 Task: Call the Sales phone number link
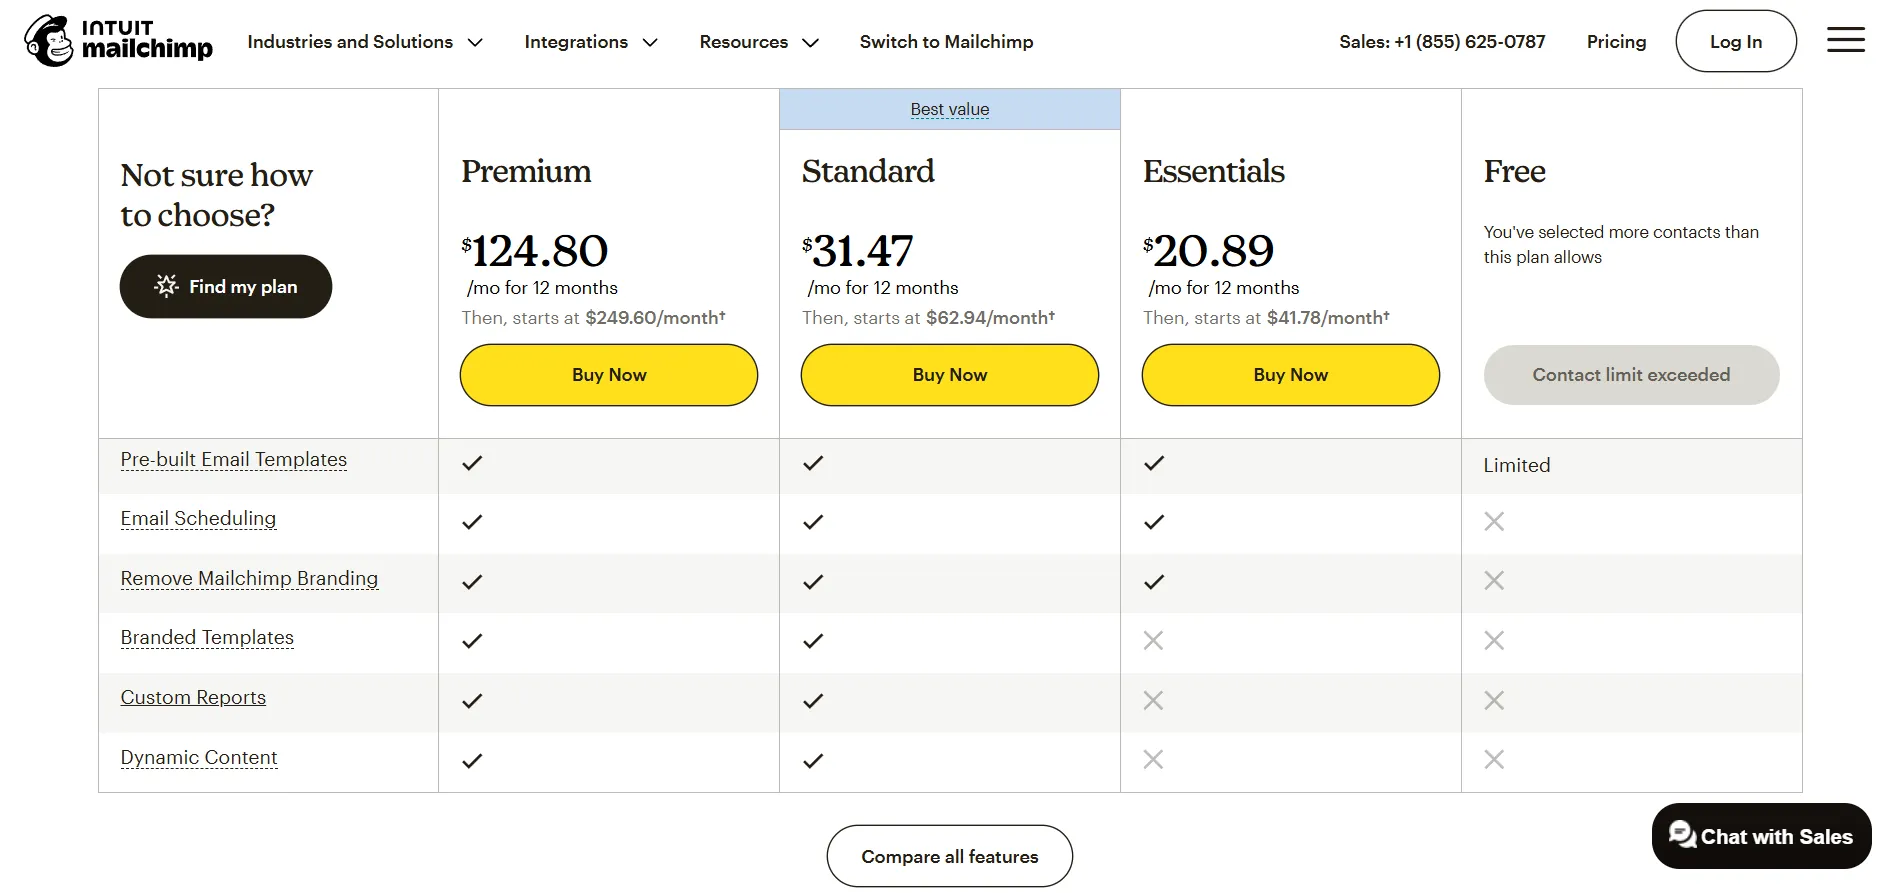1441,42
